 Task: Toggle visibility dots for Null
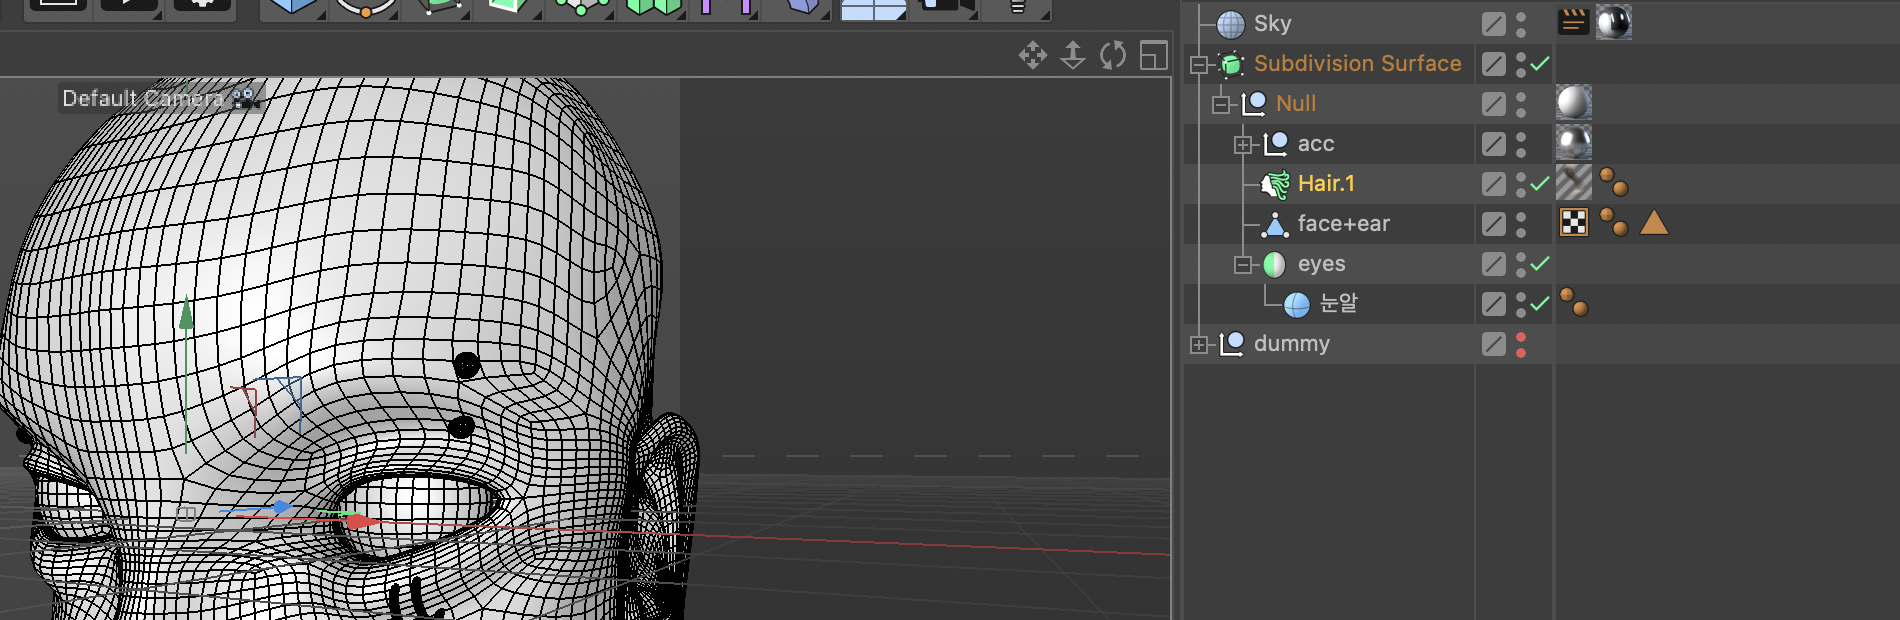tap(1521, 104)
